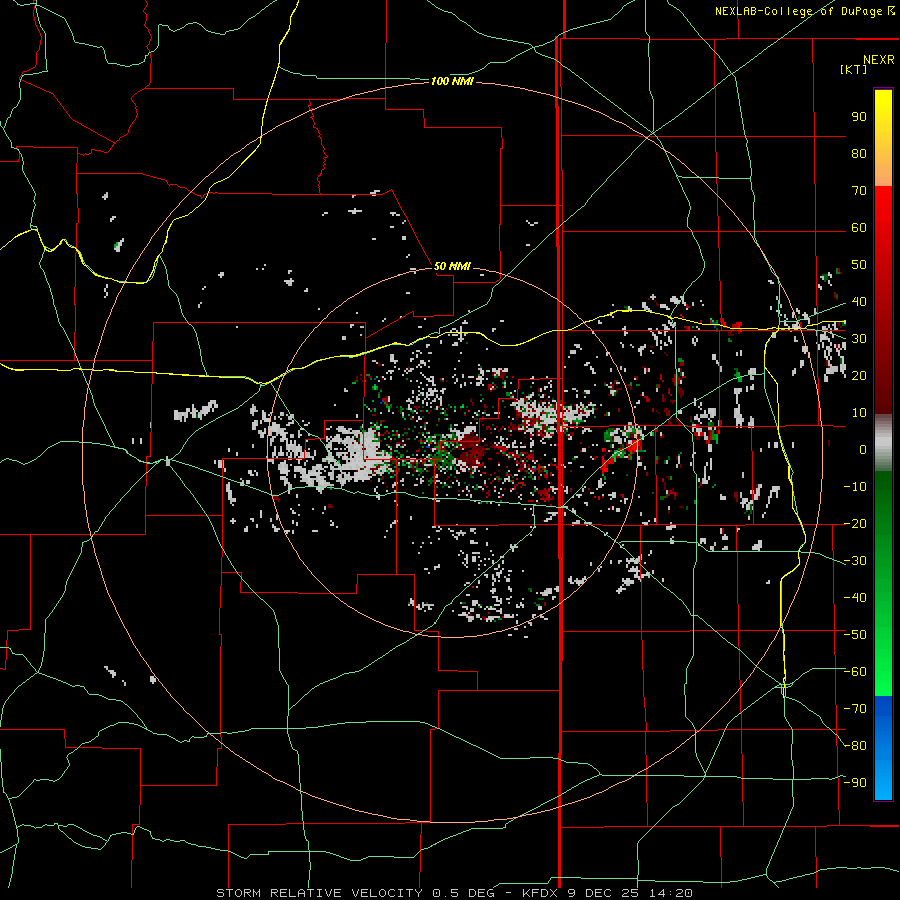Click the bright green segment of the color bar
This screenshot has width=900, height=900.
click(x=883, y=583)
